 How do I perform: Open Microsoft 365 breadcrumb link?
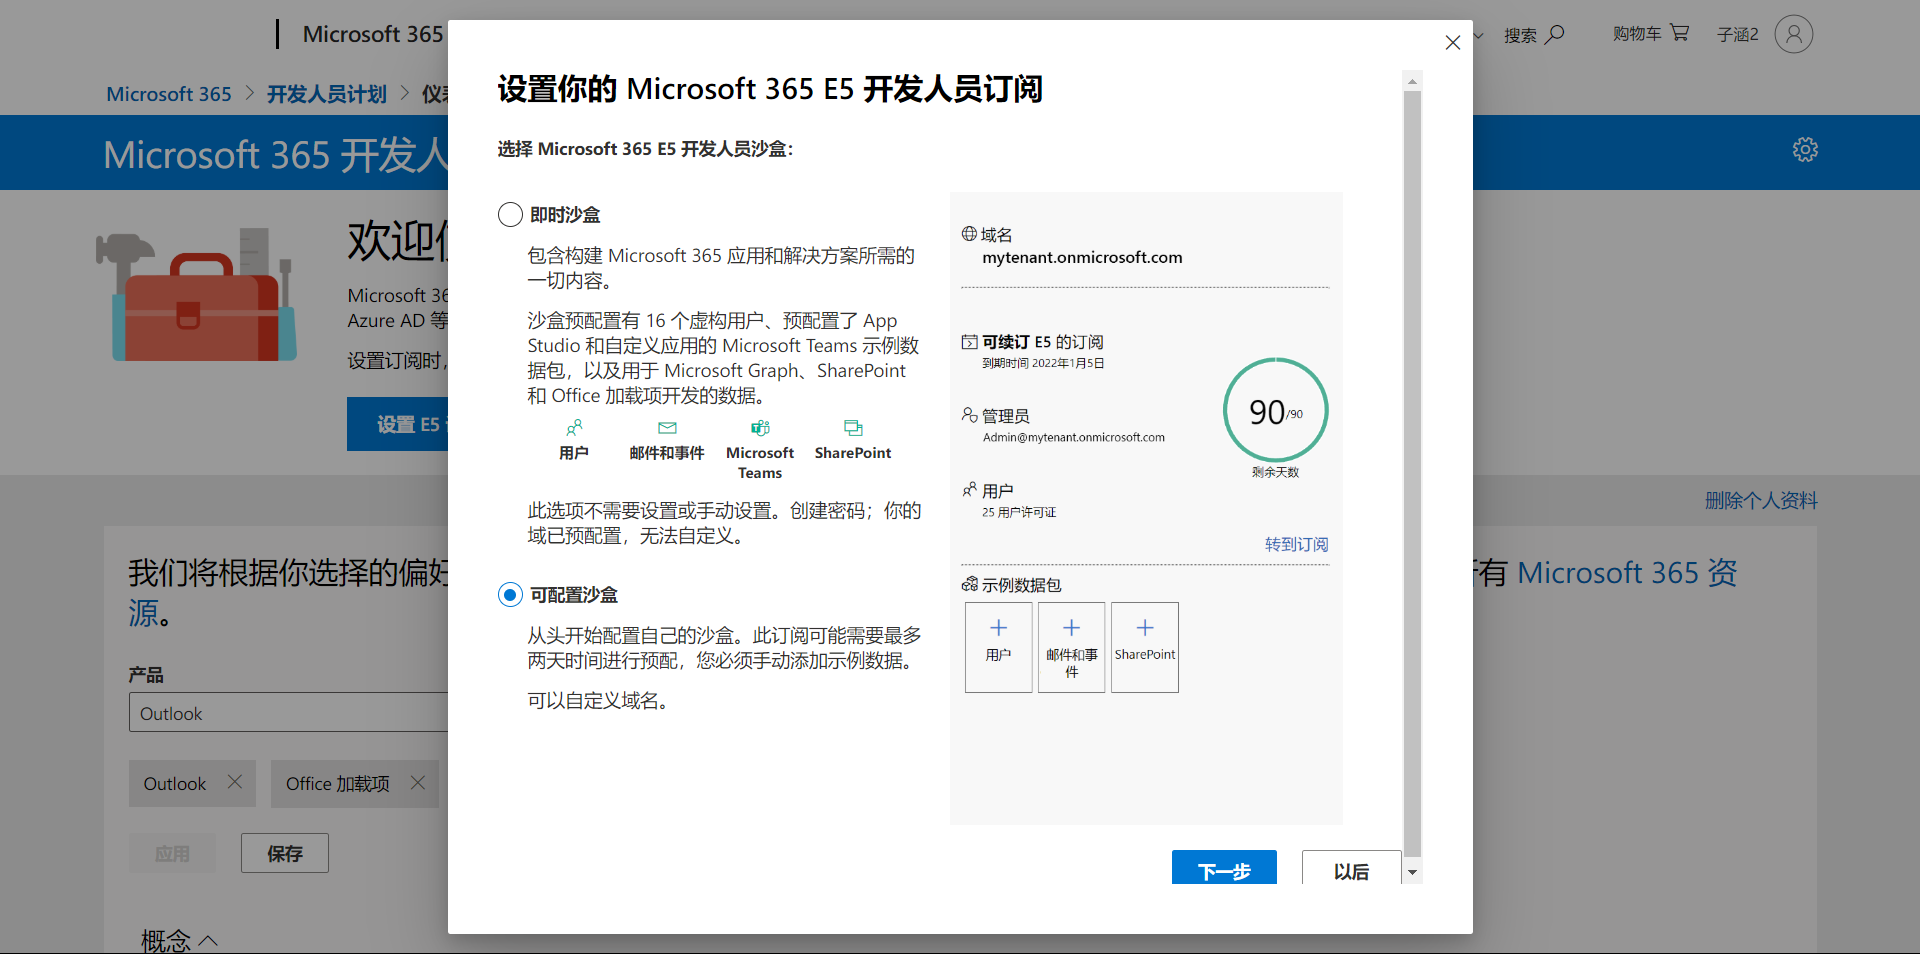click(168, 94)
